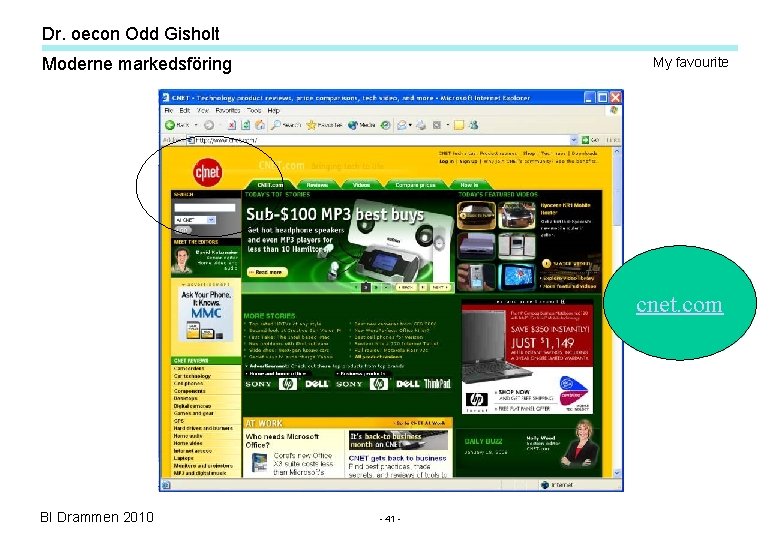
Task: Open the Car technology review category
Action: point(192,376)
